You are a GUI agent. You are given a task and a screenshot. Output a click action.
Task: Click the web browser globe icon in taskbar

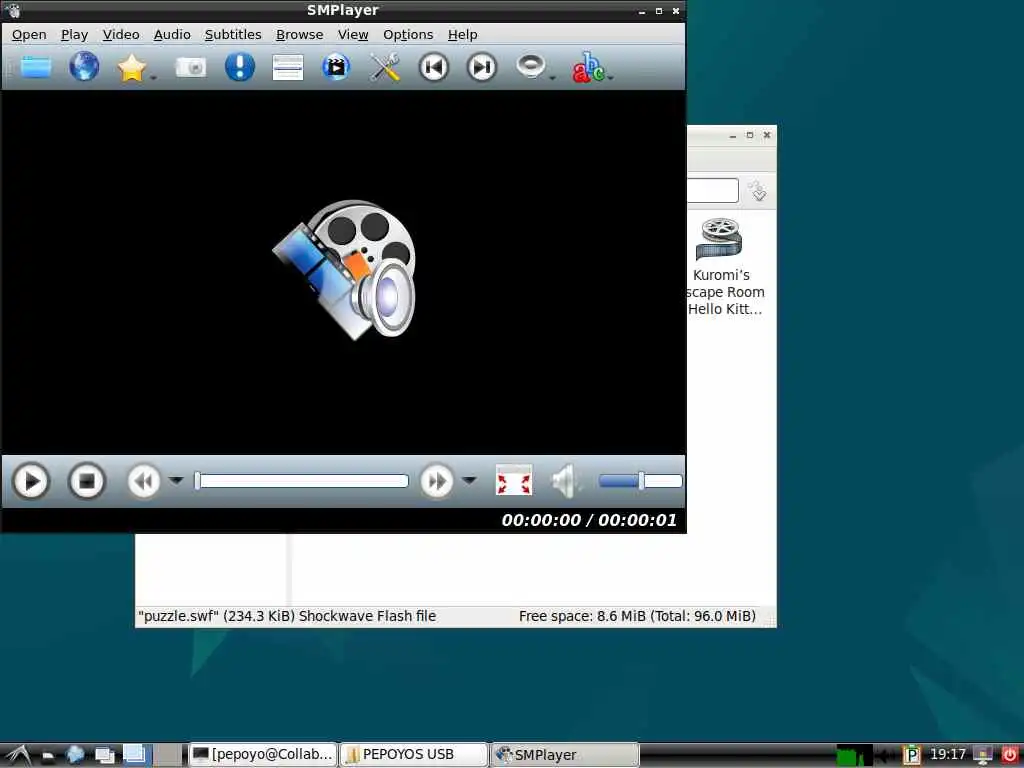point(75,755)
